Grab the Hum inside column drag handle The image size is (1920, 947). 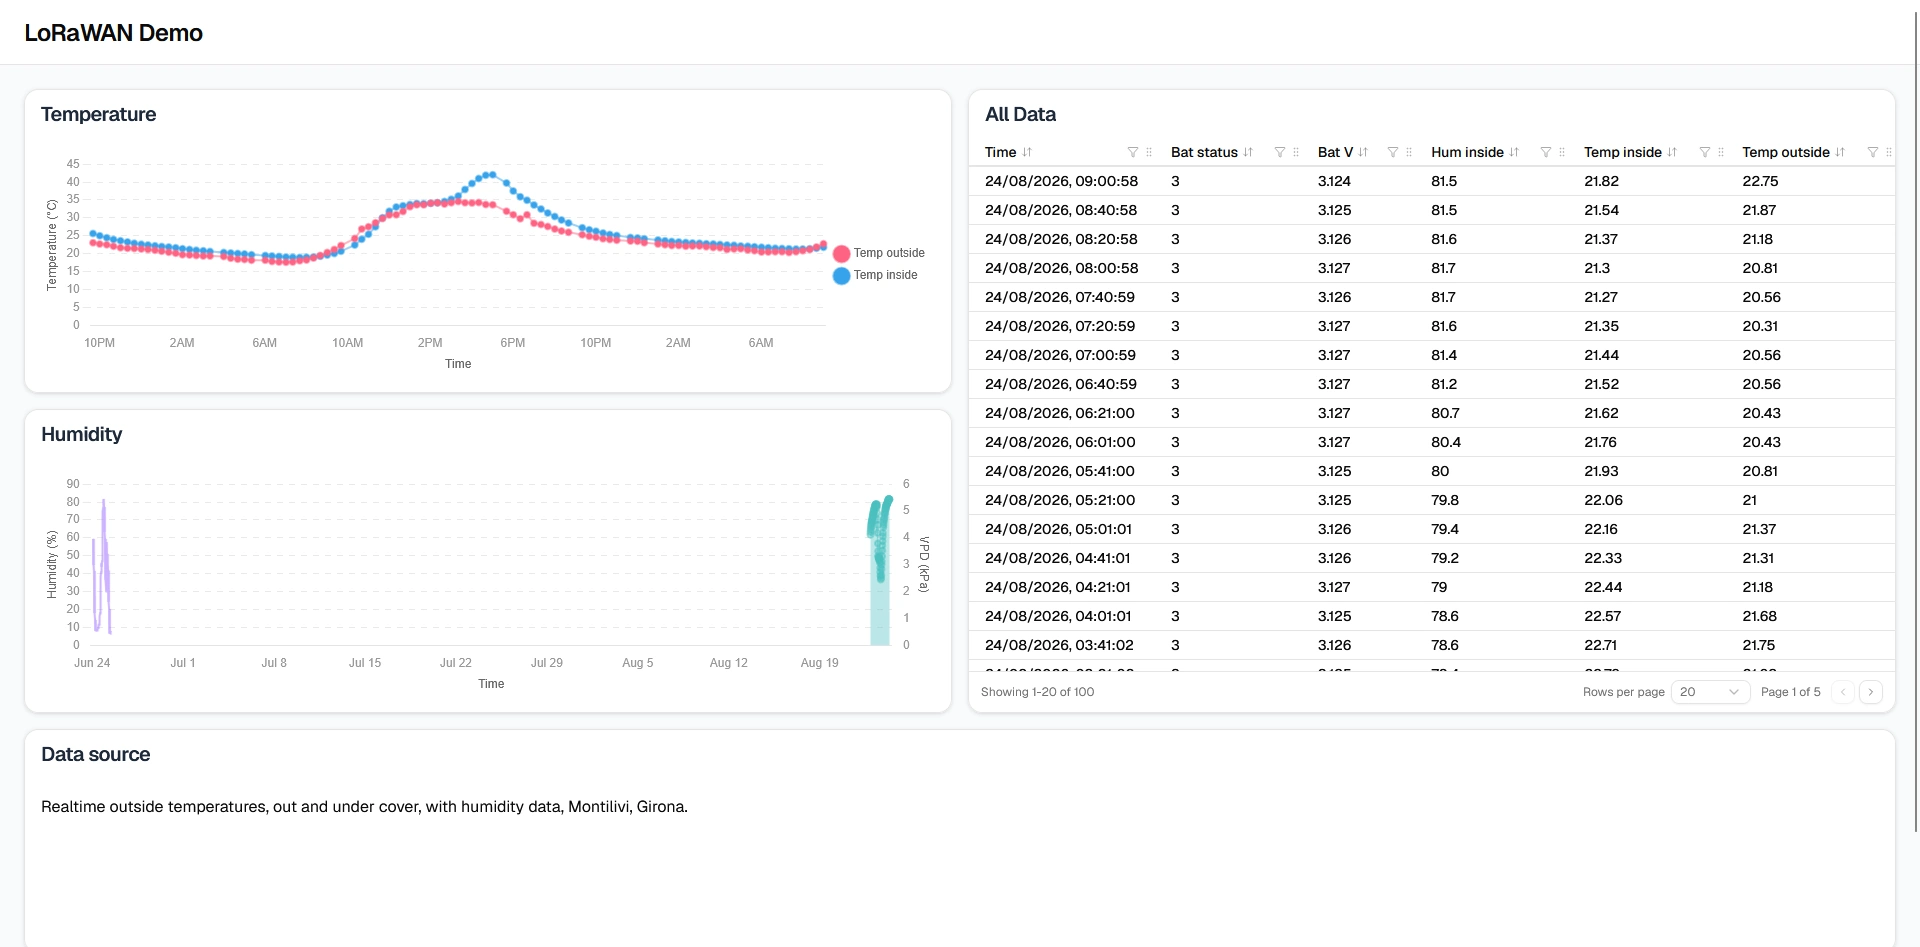[x=1562, y=152]
